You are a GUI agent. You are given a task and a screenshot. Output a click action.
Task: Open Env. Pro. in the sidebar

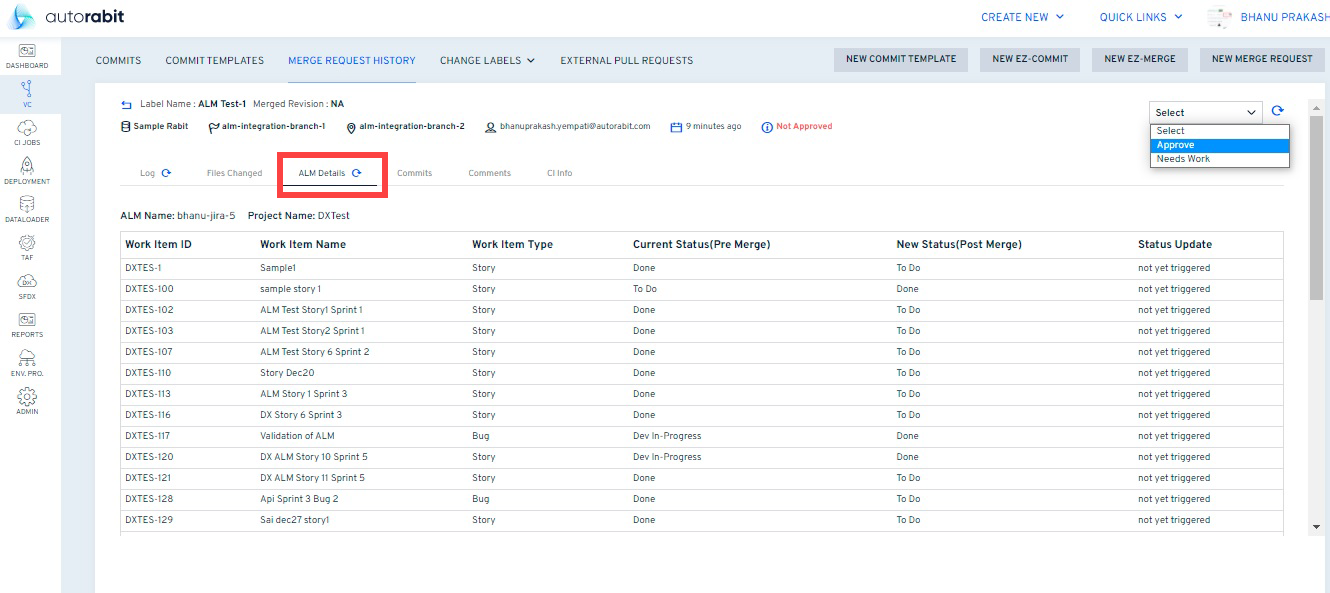click(x=27, y=362)
